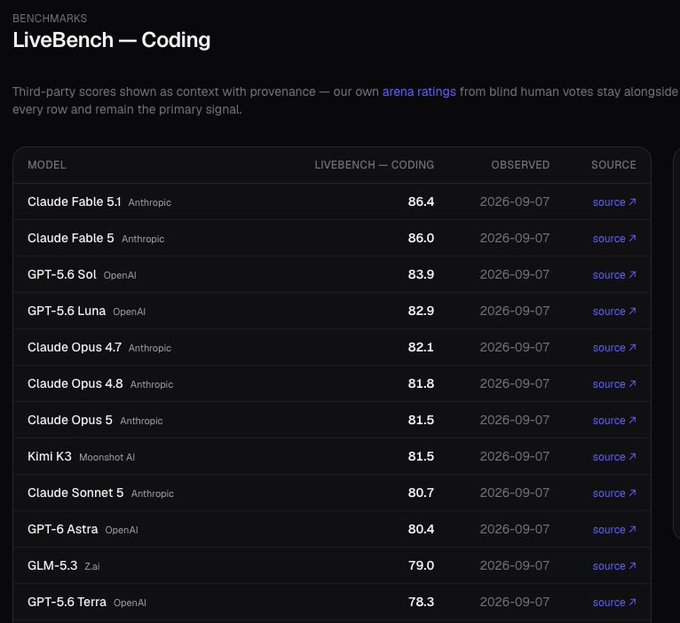Click the 79.0 score value
The image size is (680, 623).
click(421, 566)
